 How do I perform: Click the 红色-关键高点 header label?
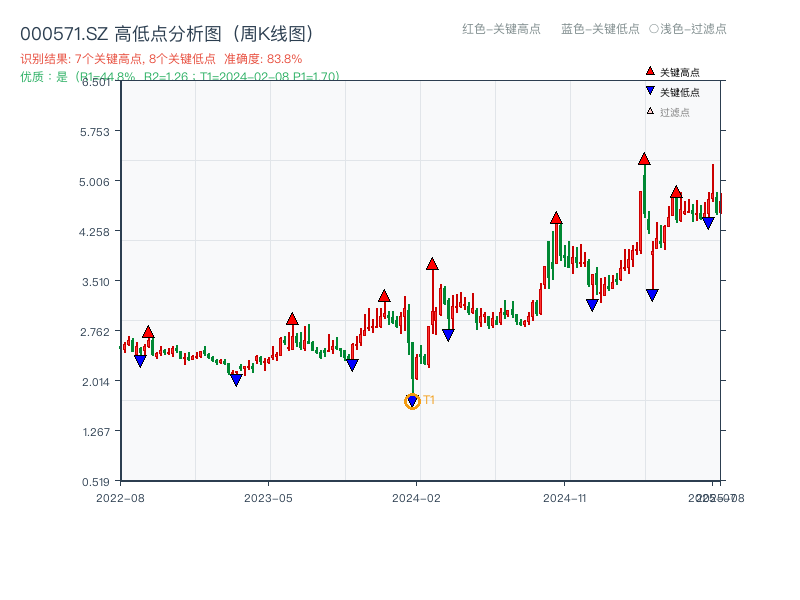(501, 29)
